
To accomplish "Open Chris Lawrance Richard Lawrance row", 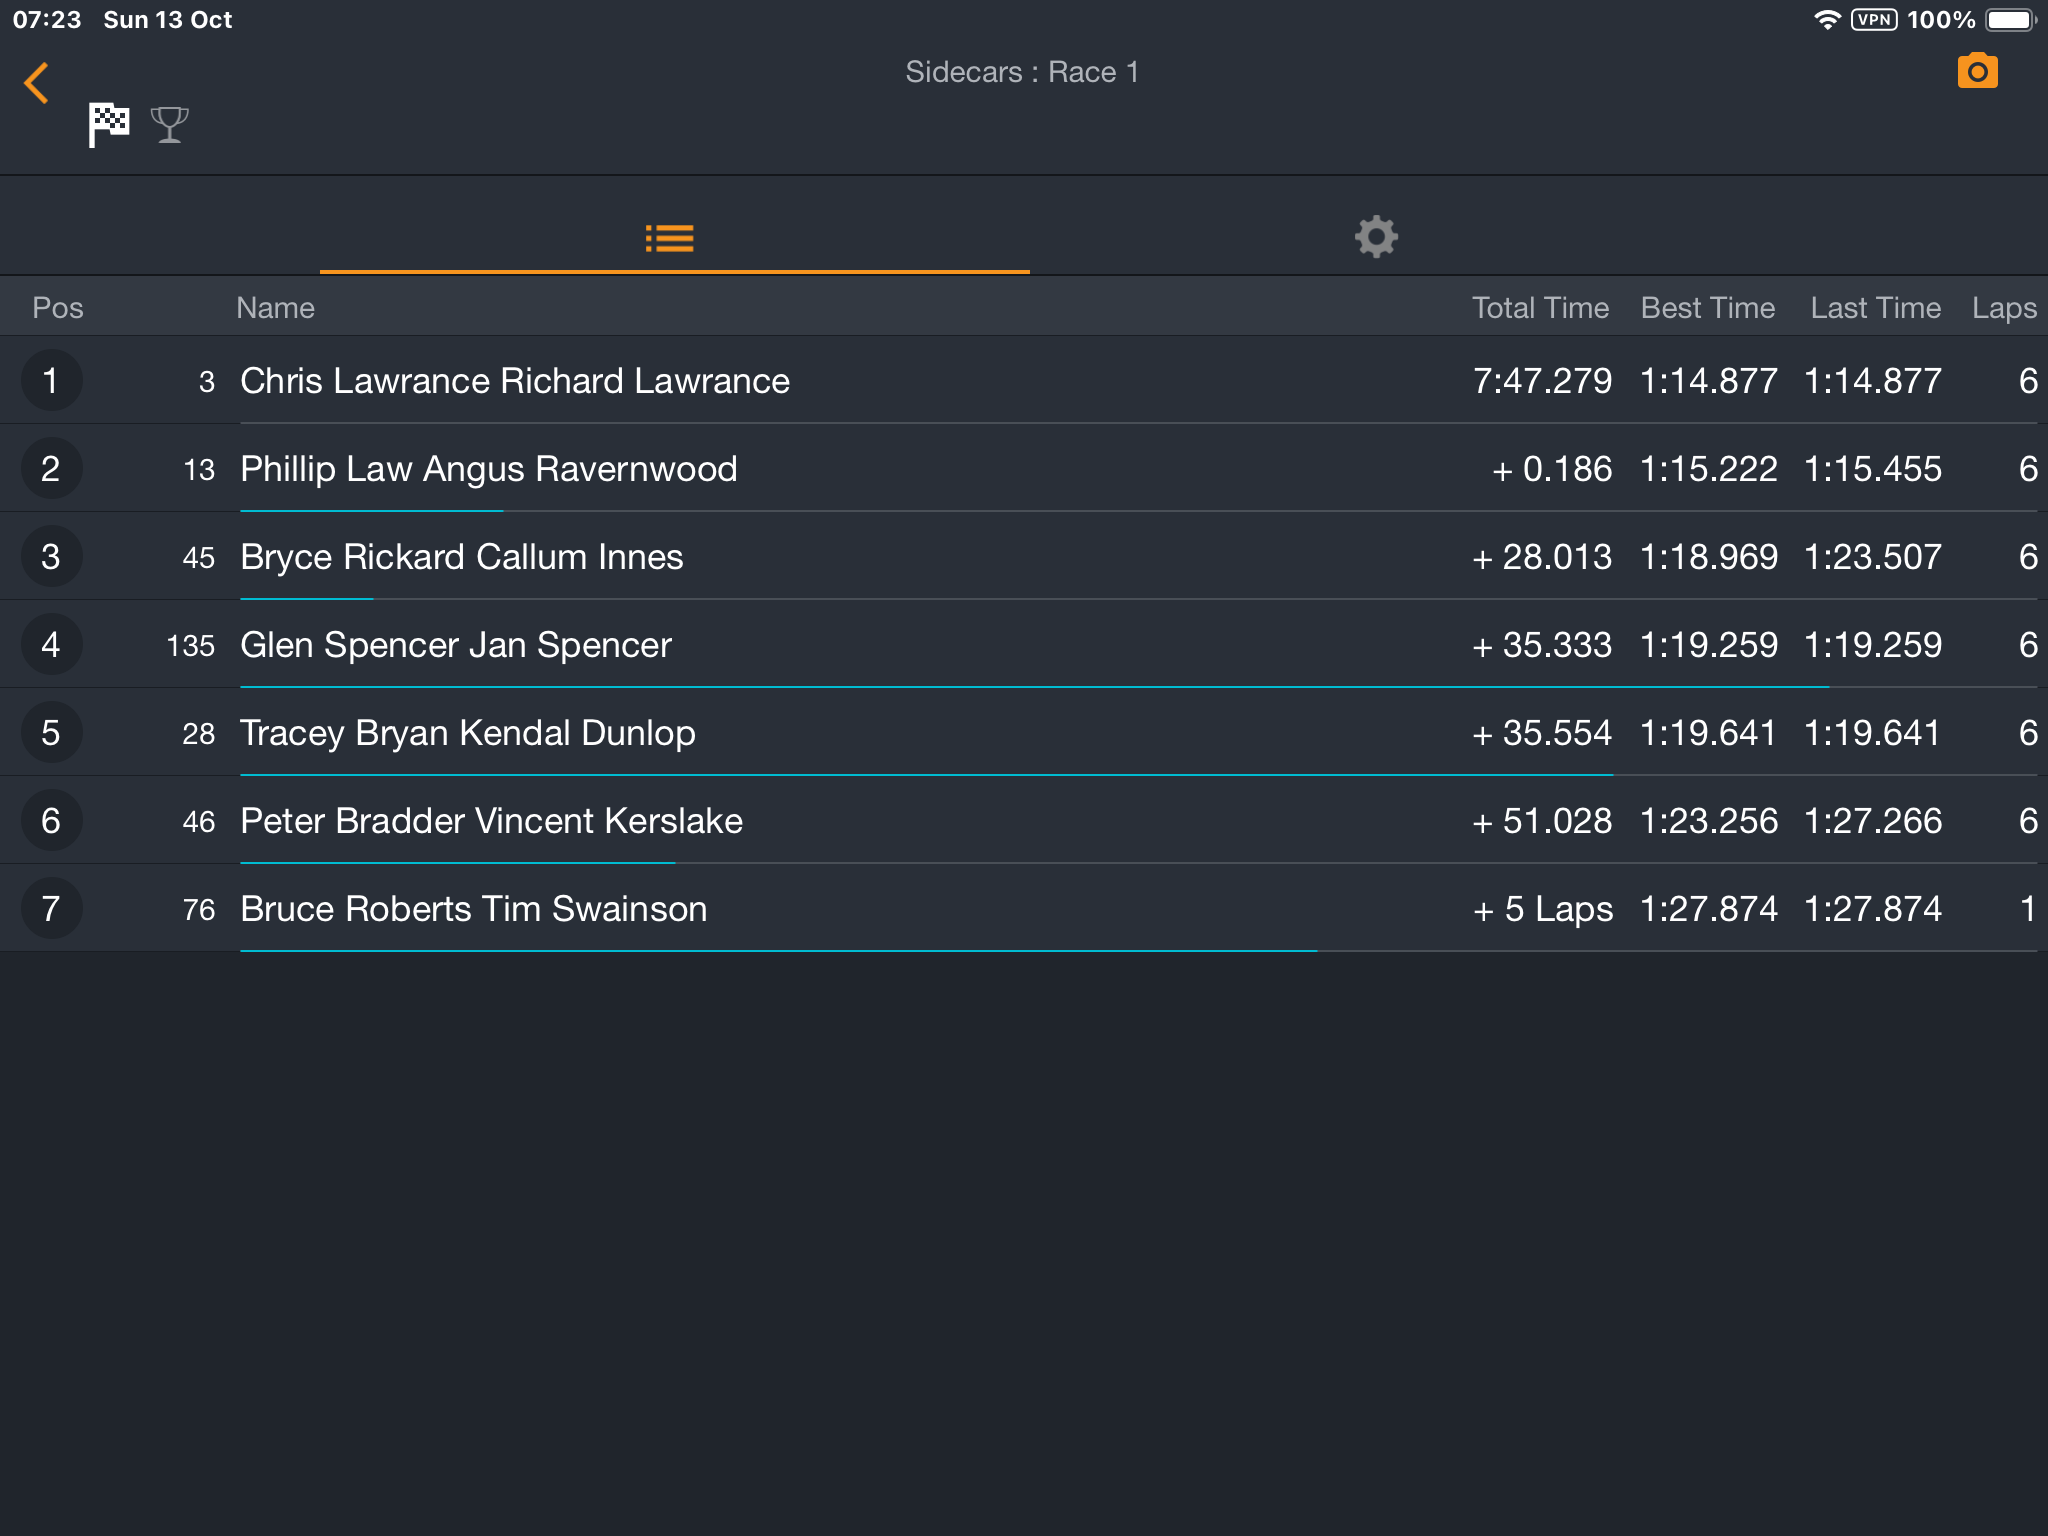I will point(1024,381).
